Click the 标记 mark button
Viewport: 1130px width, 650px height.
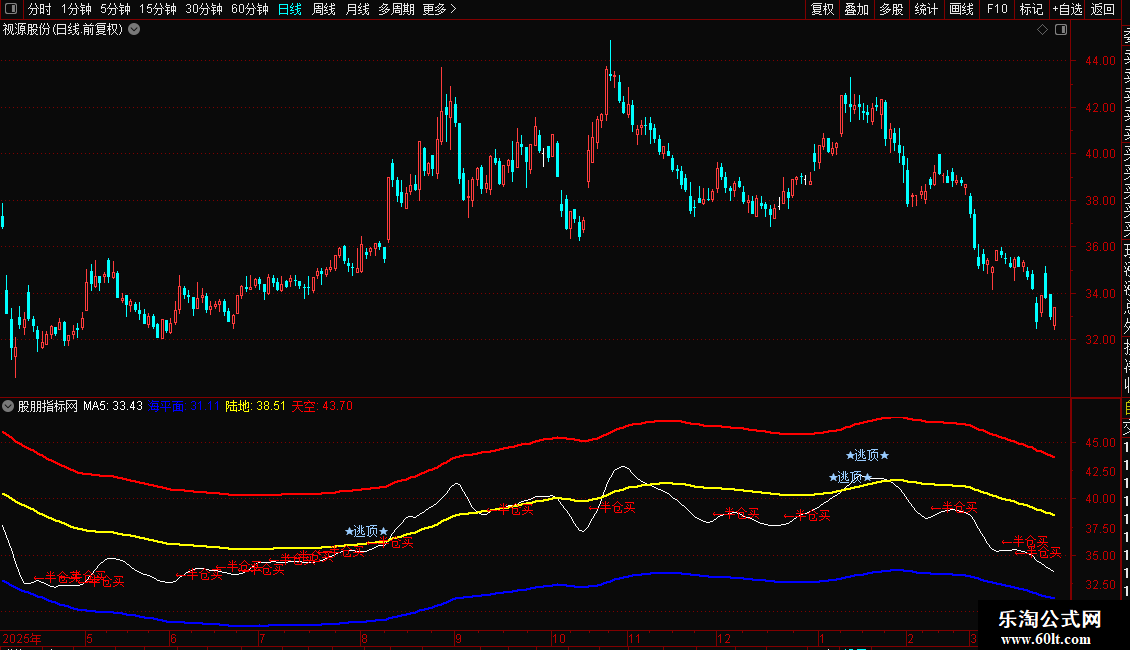[1031, 9]
